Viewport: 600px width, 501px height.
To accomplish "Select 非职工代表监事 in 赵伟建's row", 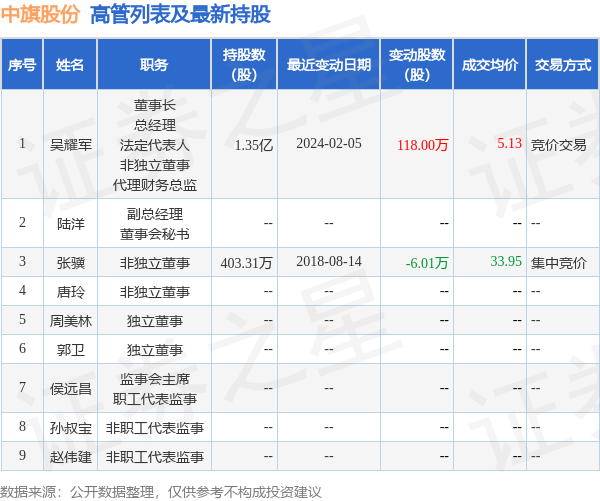I will (155, 457).
